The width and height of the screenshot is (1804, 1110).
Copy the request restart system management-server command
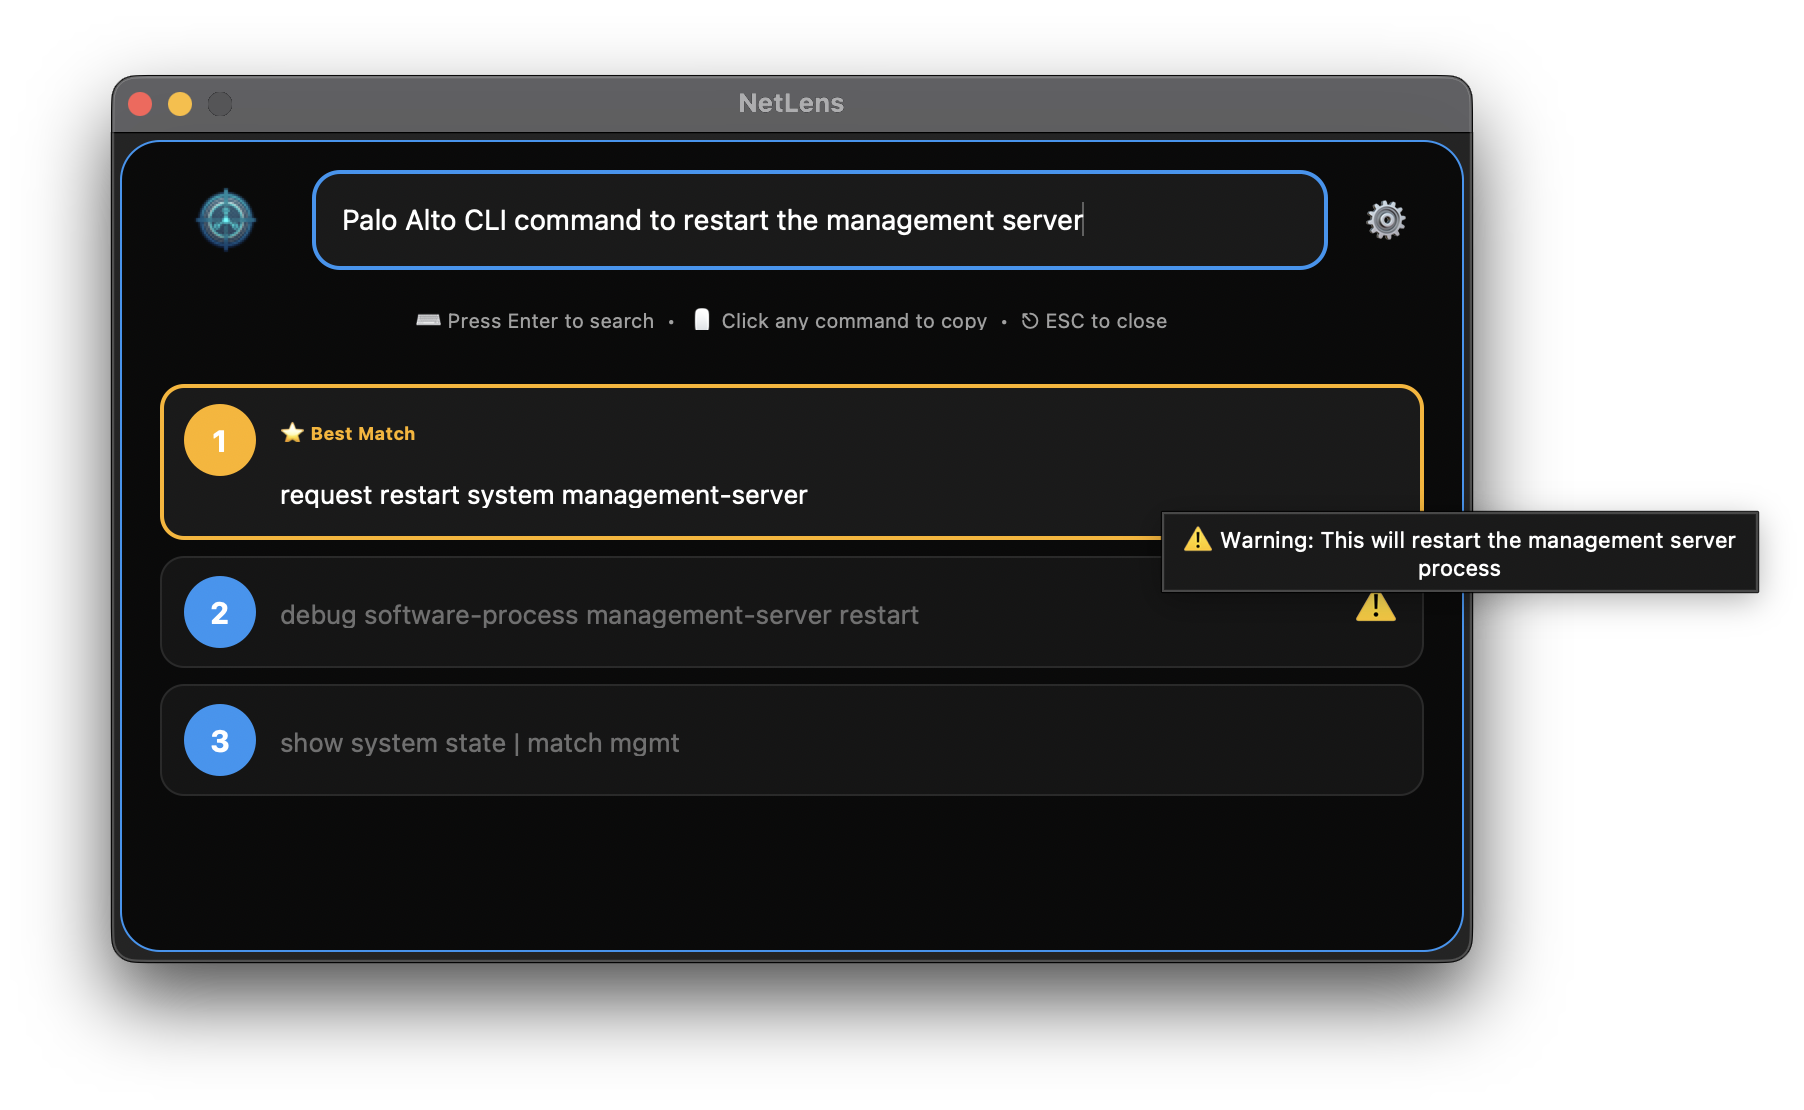click(543, 494)
